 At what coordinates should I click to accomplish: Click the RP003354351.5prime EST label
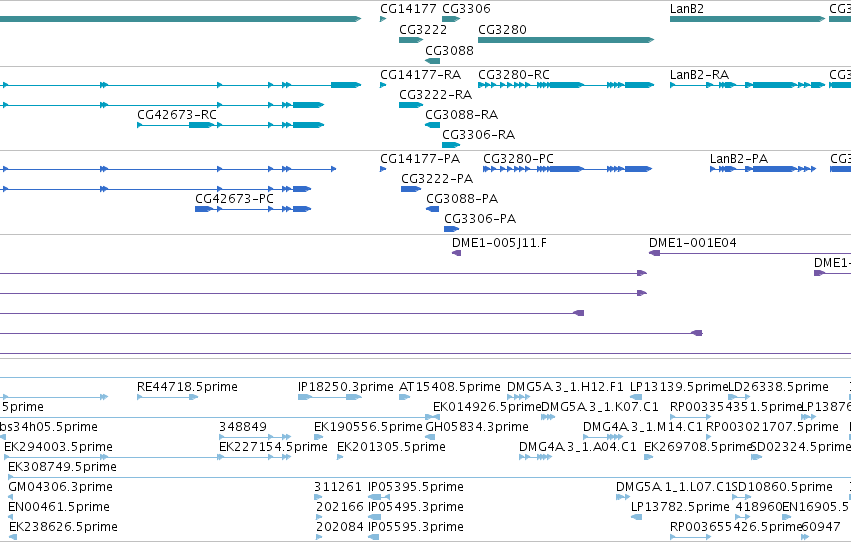(736, 407)
